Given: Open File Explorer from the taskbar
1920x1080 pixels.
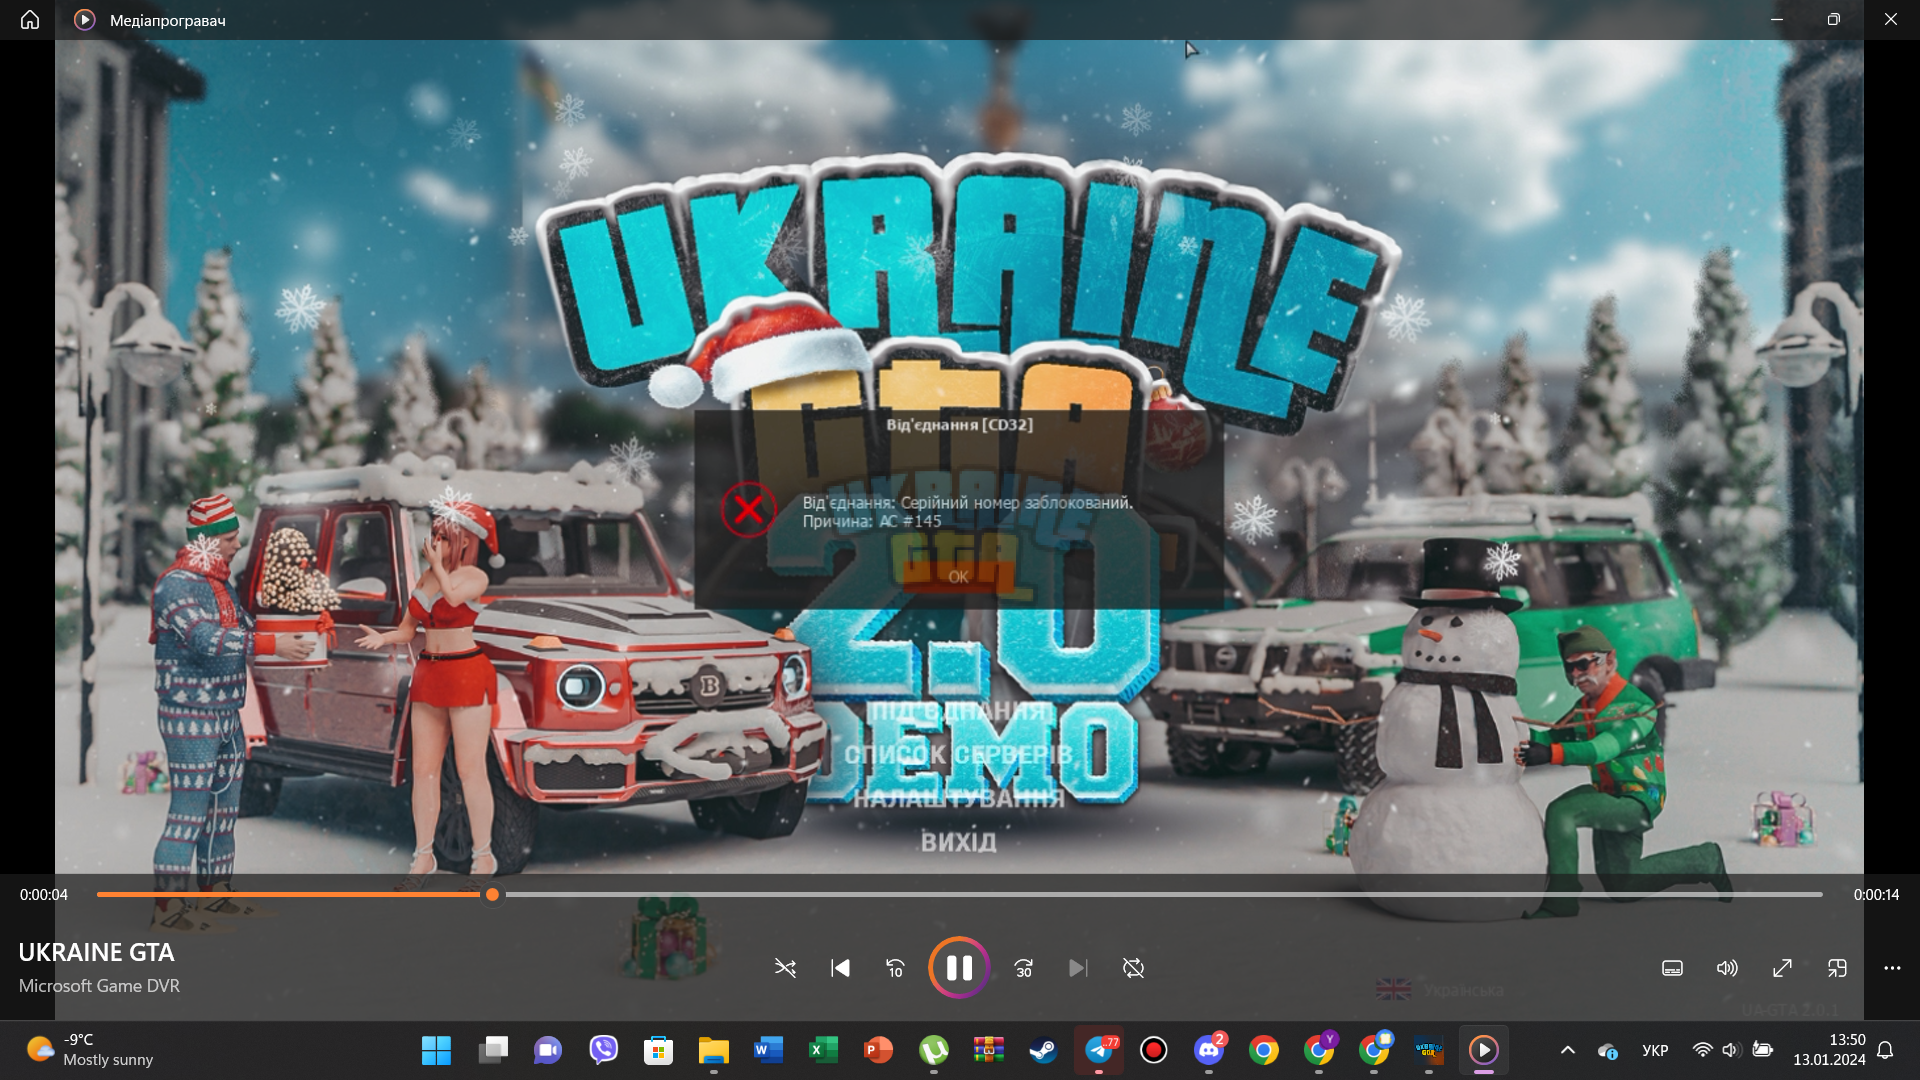Looking at the screenshot, I should tap(713, 1050).
